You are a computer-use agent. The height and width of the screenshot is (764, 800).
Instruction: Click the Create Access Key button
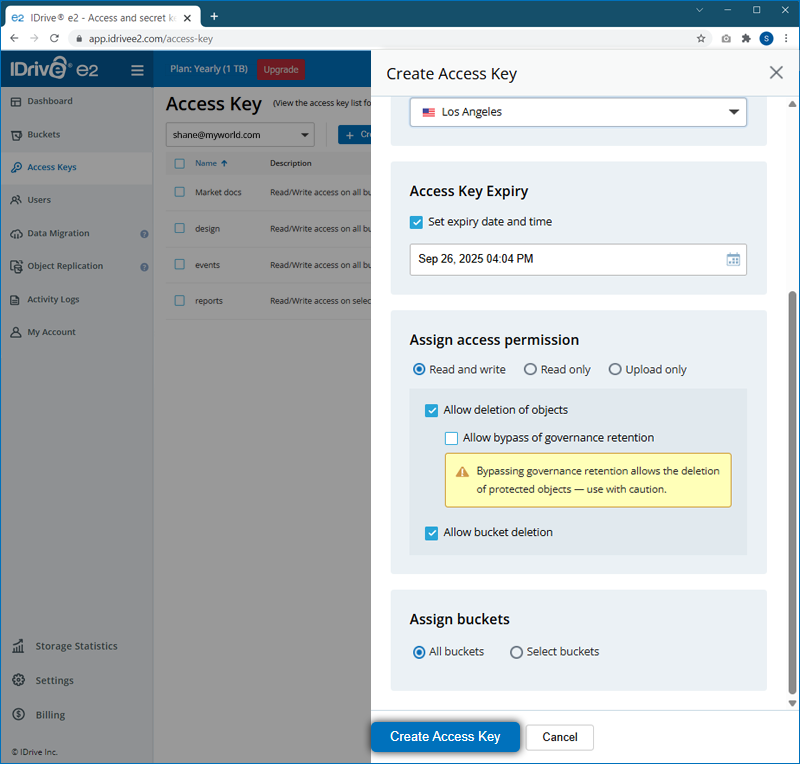tap(445, 737)
